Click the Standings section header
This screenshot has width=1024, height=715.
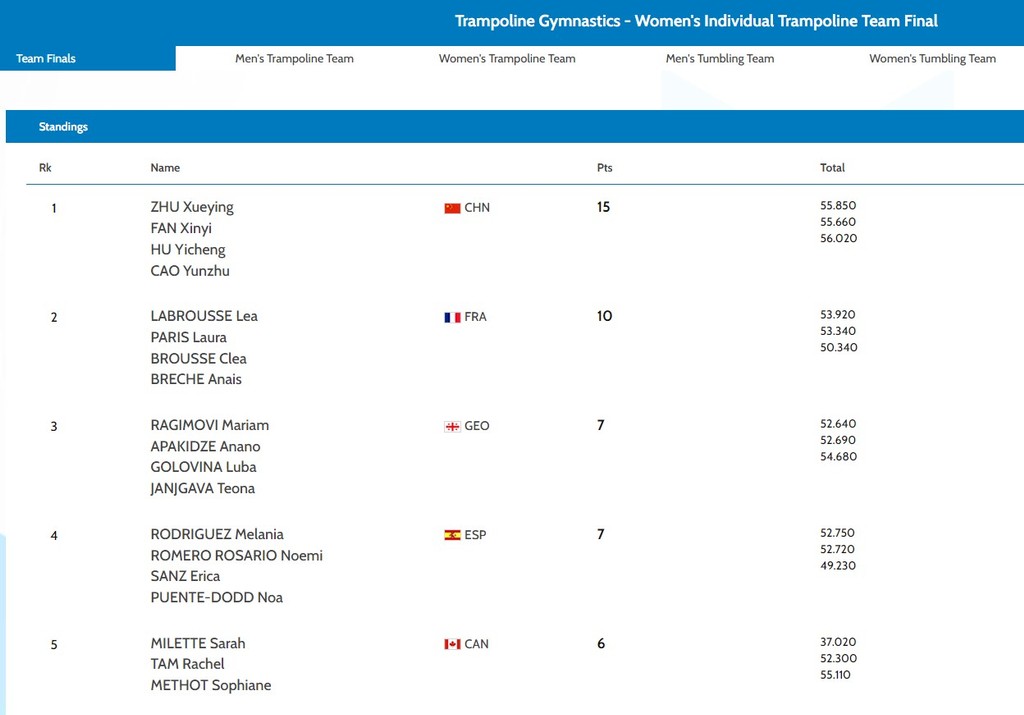point(515,126)
